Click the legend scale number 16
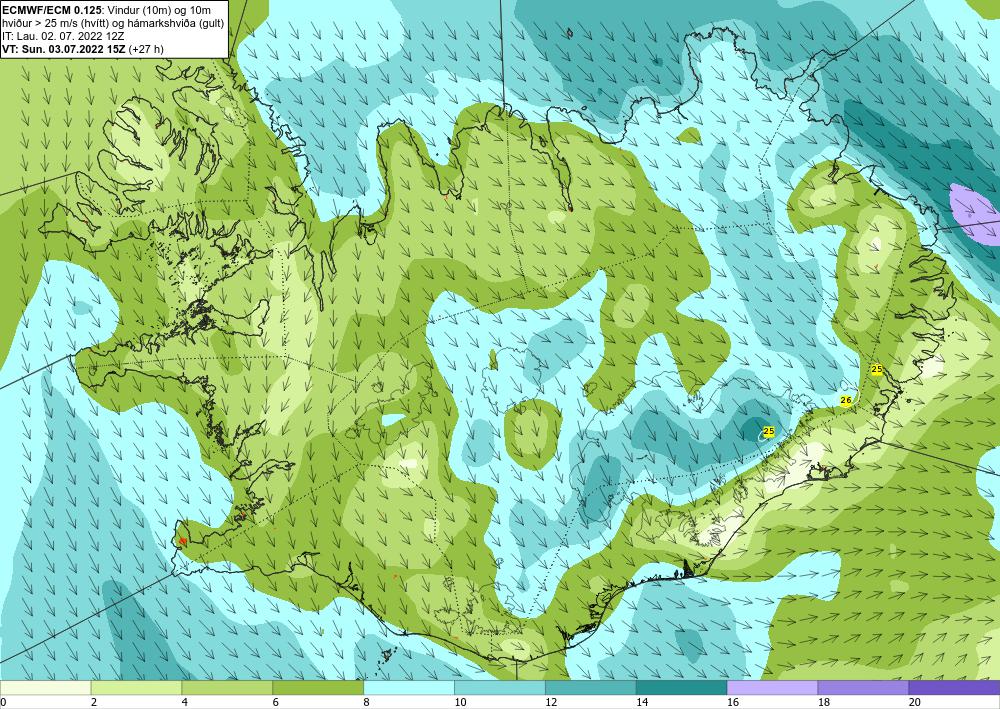This screenshot has height=709, width=1000. pos(733,703)
